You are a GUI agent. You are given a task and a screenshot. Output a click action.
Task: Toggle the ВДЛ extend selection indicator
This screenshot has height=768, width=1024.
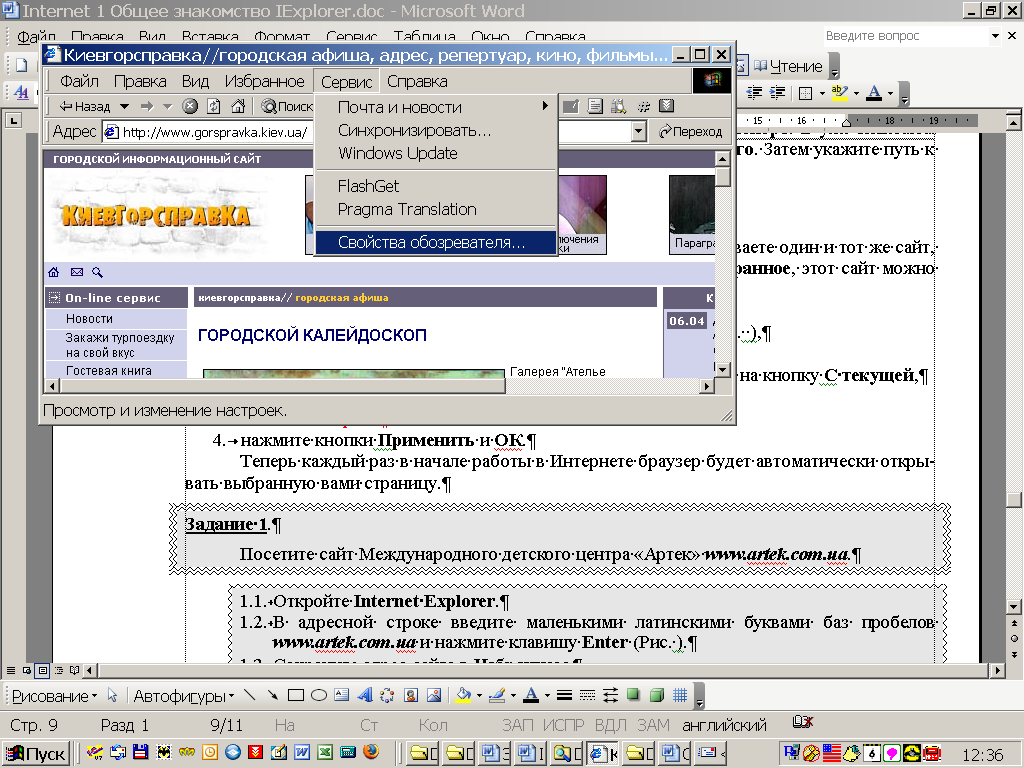(x=610, y=725)
